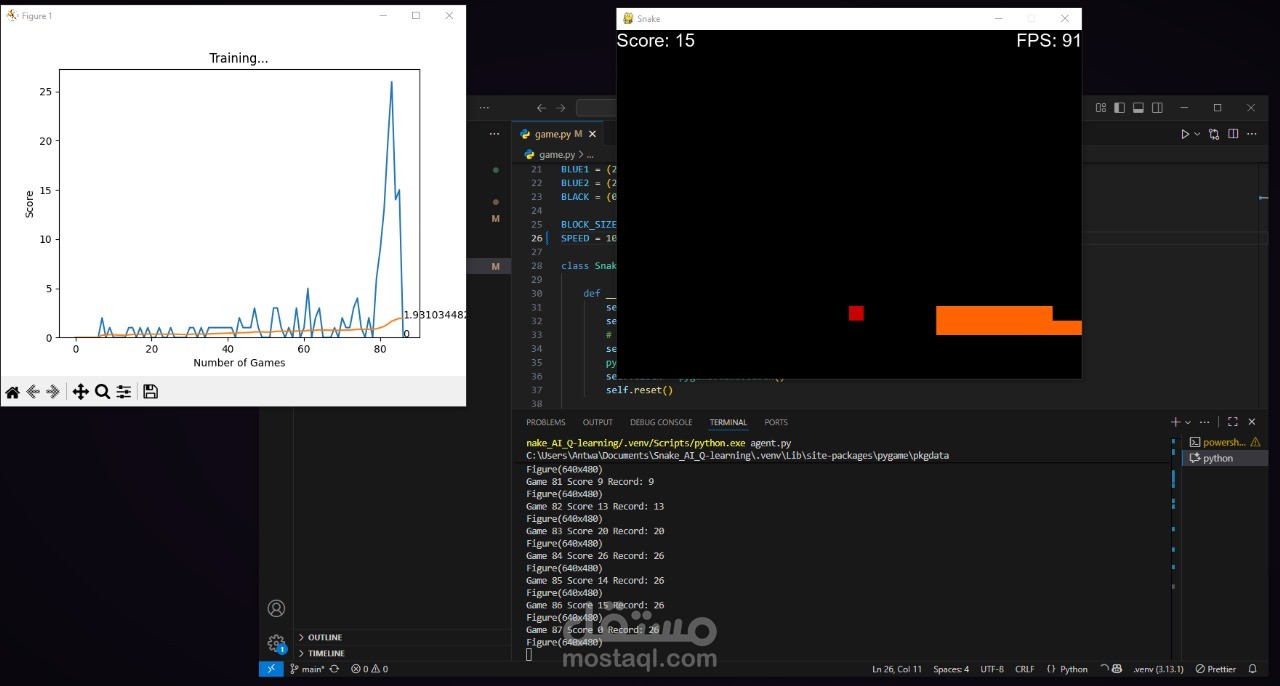This screenshot has width=1280, height=686.
Task: Toggle Primary Side Bar visibility
Action: 1120,108
